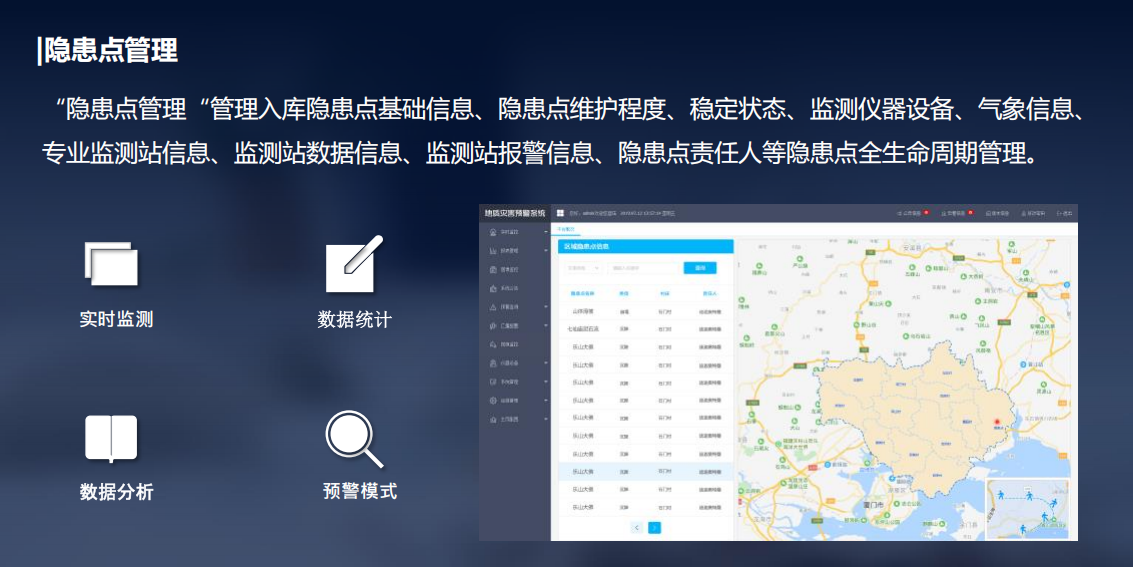Expand the bottom-most sidebar menu arrow
This screenshot has width=1134, height=567.
pyautogui.click(x=546, y=419)
